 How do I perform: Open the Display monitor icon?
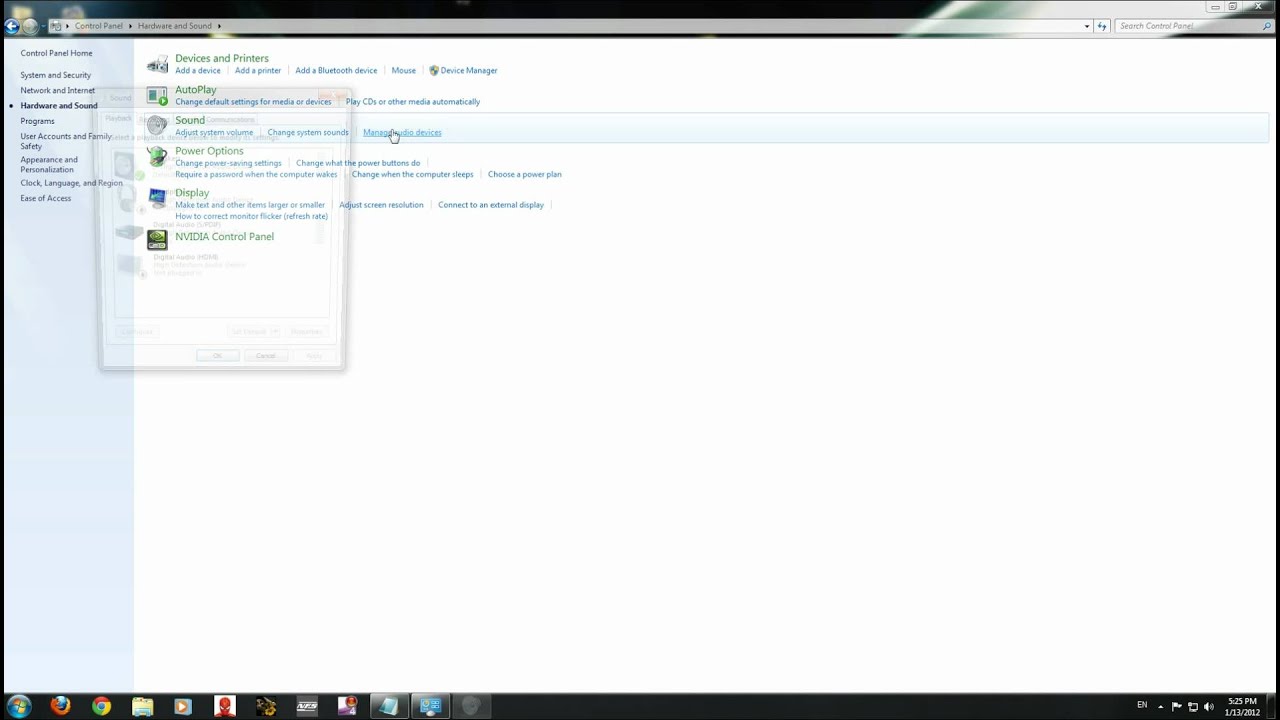[x=157, y=198]
